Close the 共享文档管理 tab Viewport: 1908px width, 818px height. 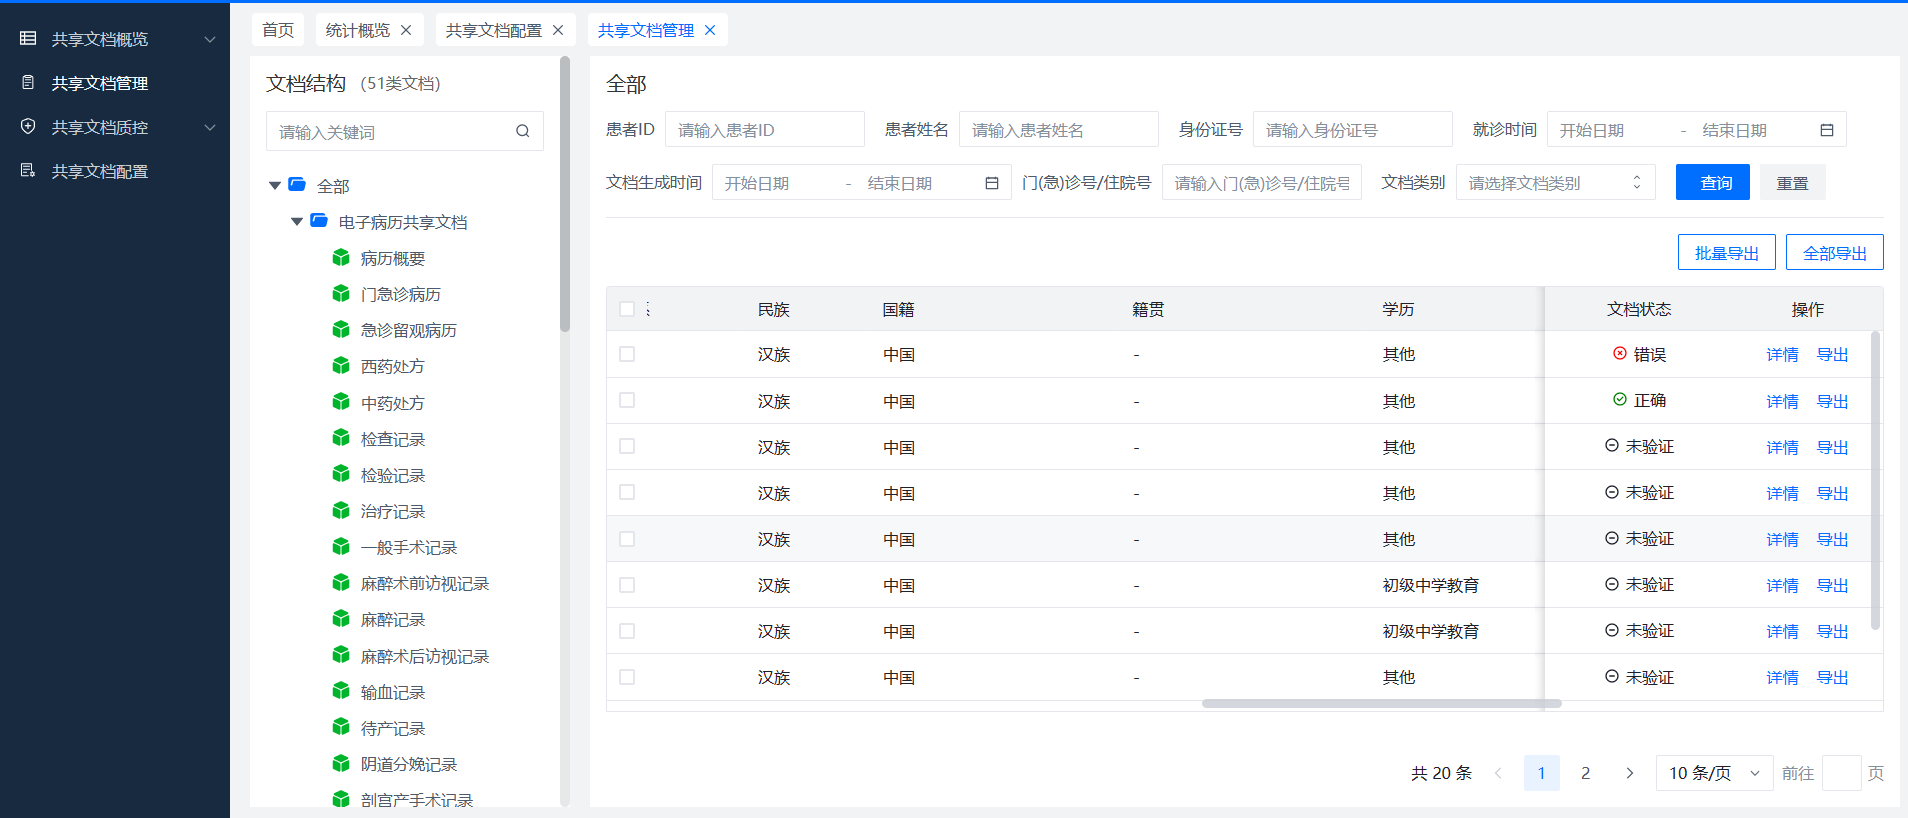[x=710, y=30]
